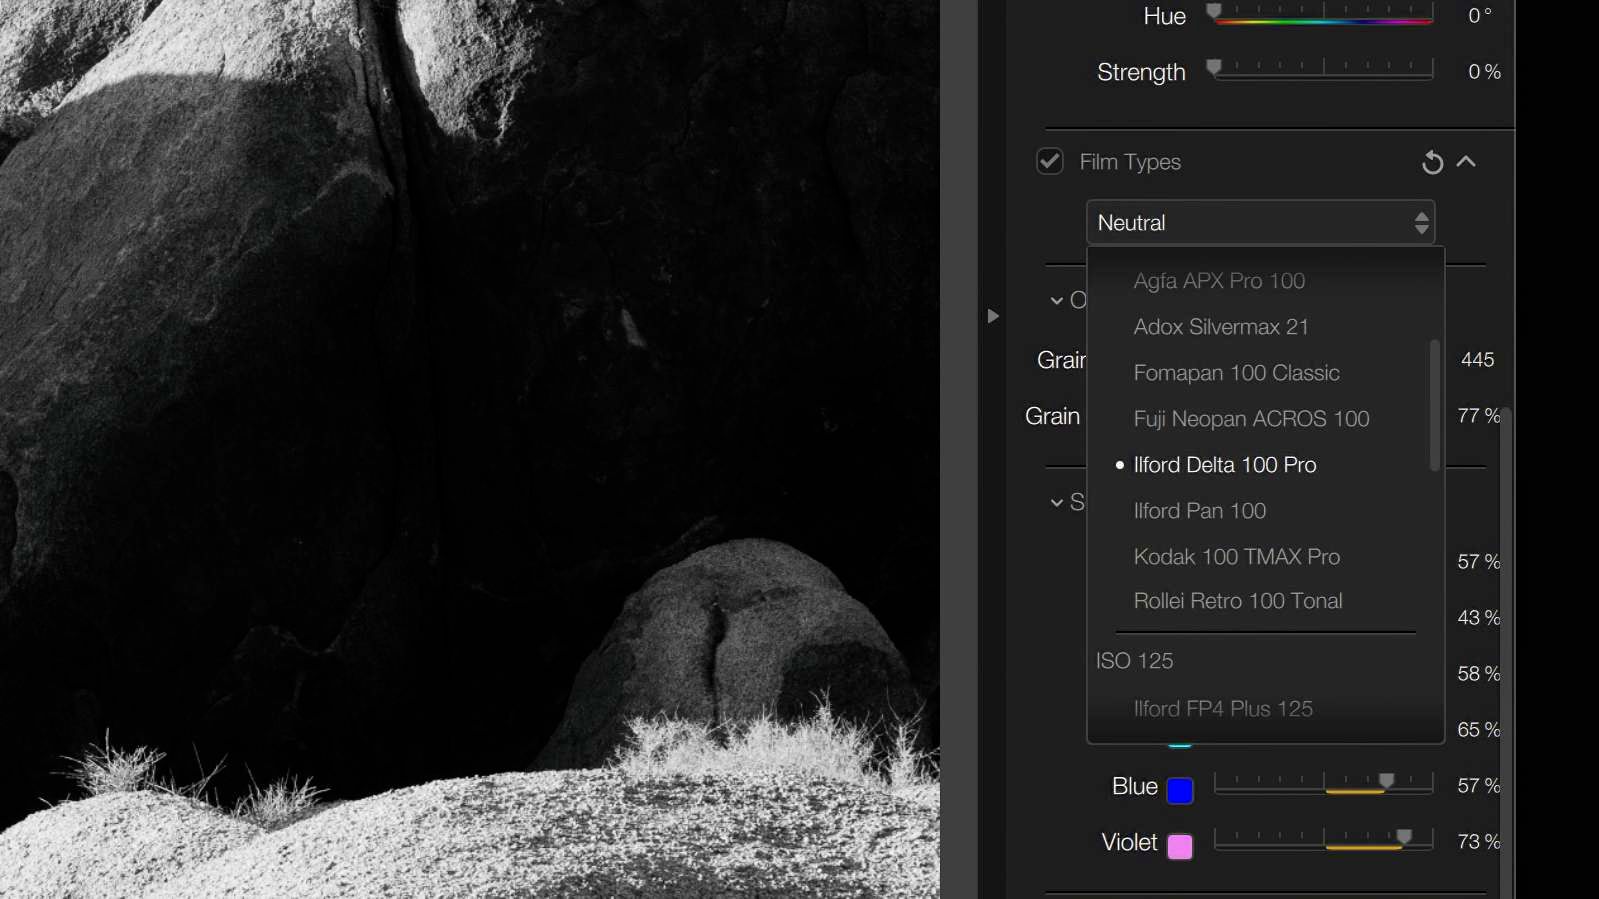Click the Violet color swatch
Image resolution: width=1599 pixels, height=899 pixels.
point(1180,846)
